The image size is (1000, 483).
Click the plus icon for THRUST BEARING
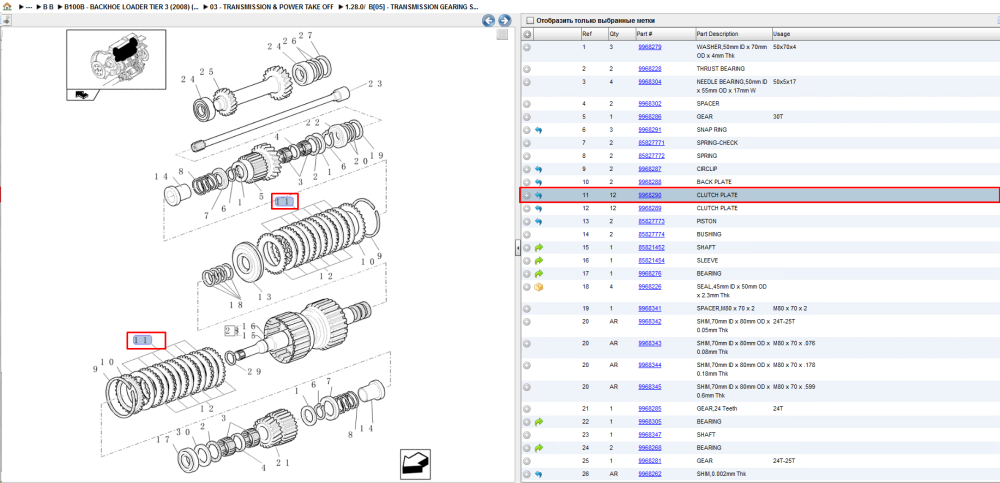point(527,68)
